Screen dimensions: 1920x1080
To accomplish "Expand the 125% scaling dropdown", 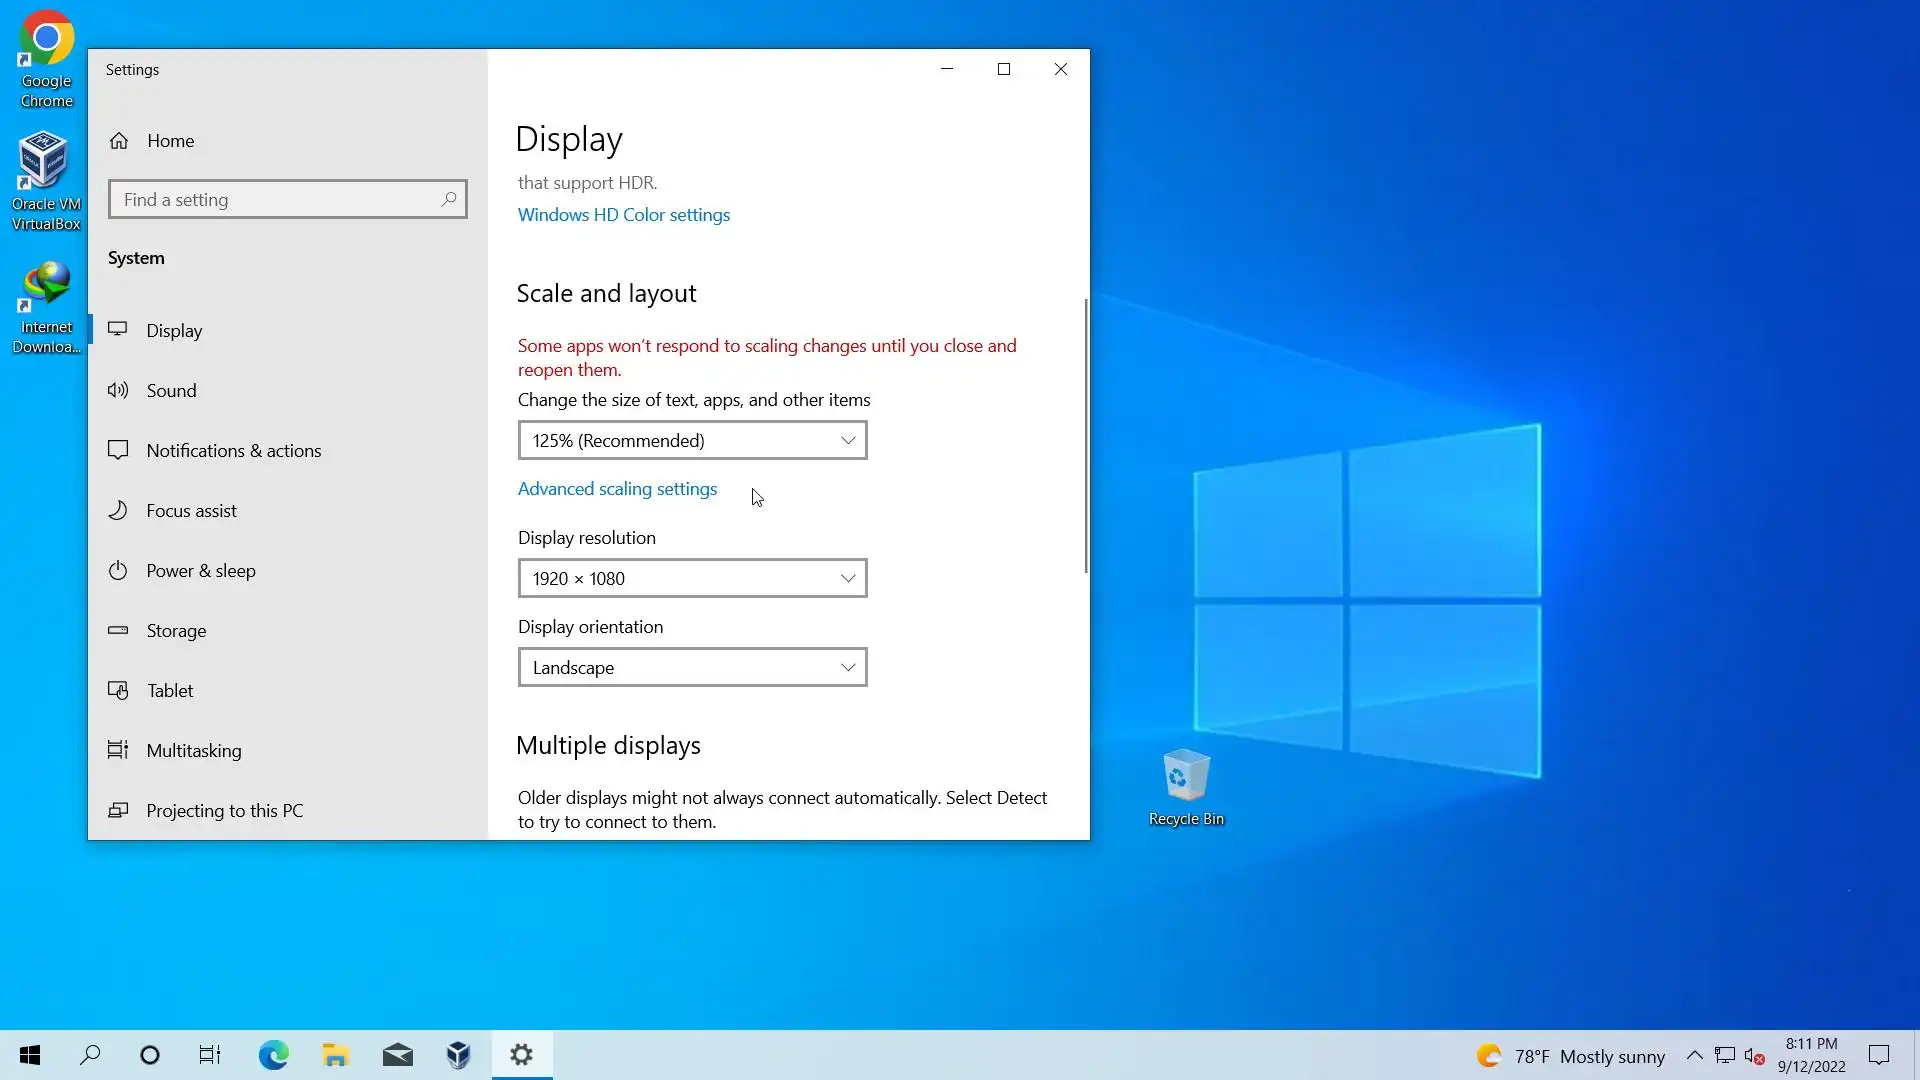I will [692, 441].
